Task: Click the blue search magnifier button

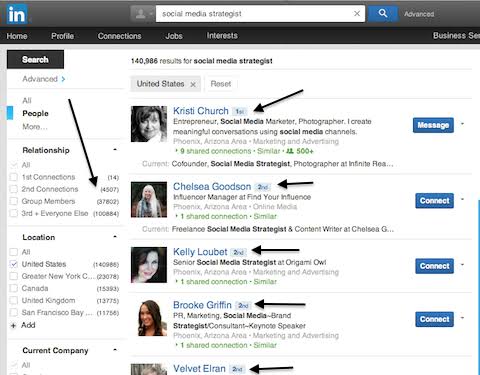Action: [x=383, y=14]
